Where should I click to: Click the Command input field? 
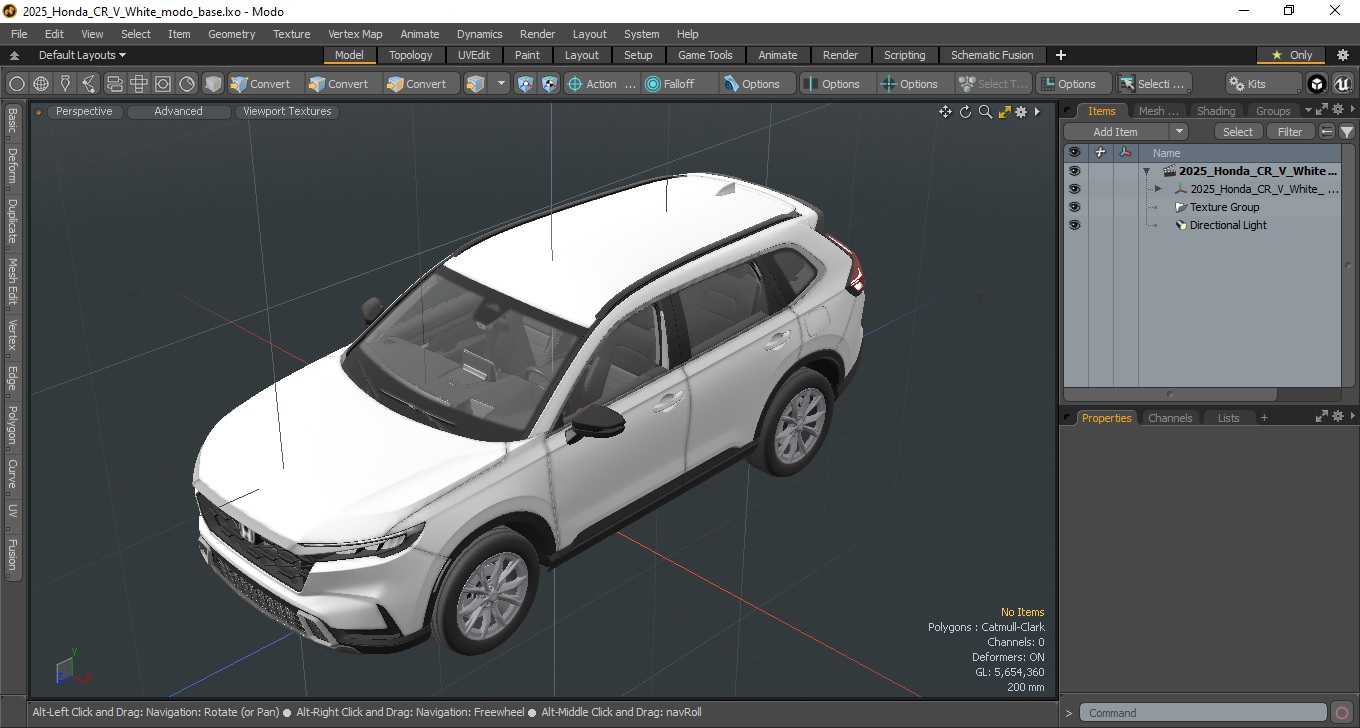(x=1204, y=713)
